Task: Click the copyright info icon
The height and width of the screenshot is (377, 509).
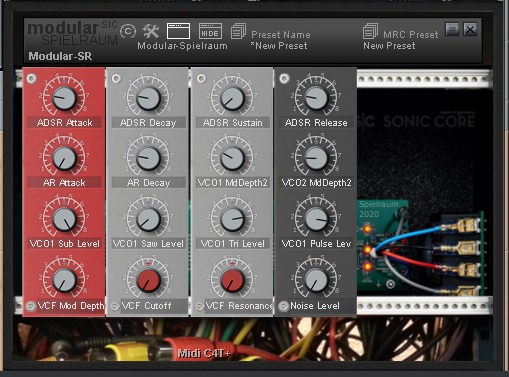Action: point(128,31)
